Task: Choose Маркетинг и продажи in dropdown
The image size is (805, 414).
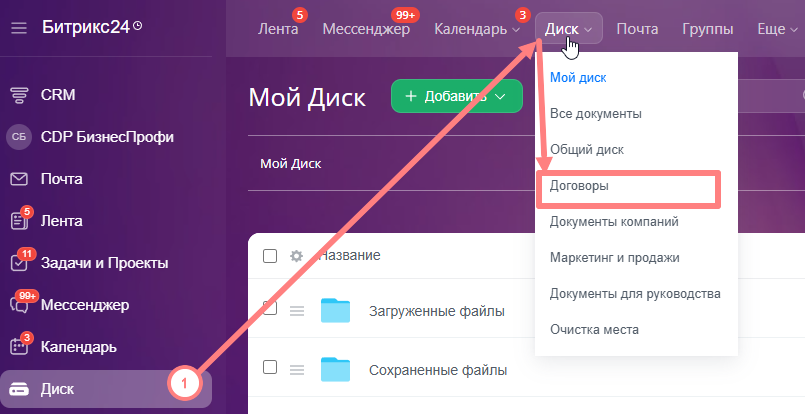Action: tap(615, 257)
